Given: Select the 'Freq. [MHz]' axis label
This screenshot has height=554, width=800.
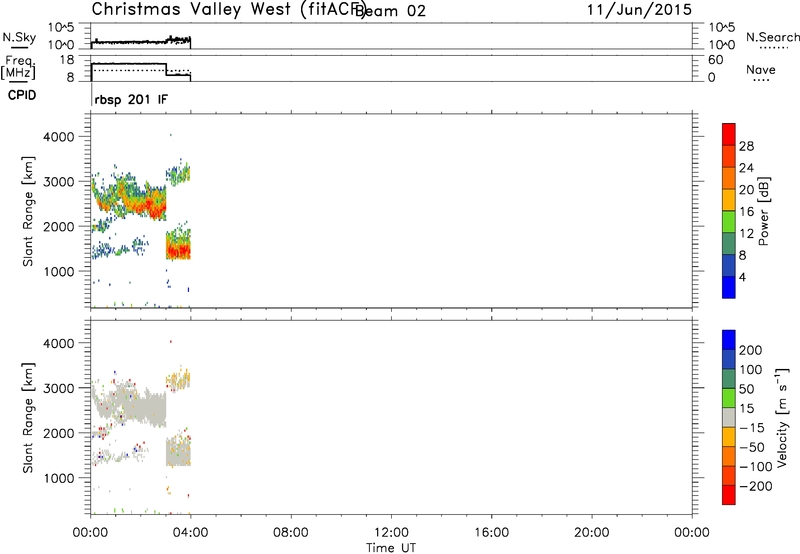Looking at the screenshot, I should (19, 68).
